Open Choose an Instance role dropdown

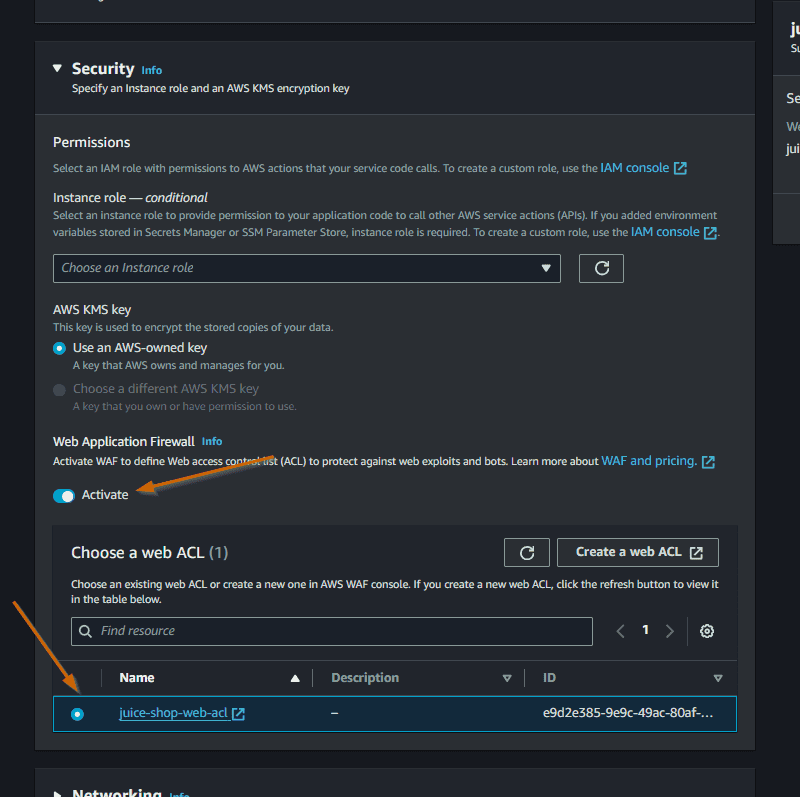(306, 268)
